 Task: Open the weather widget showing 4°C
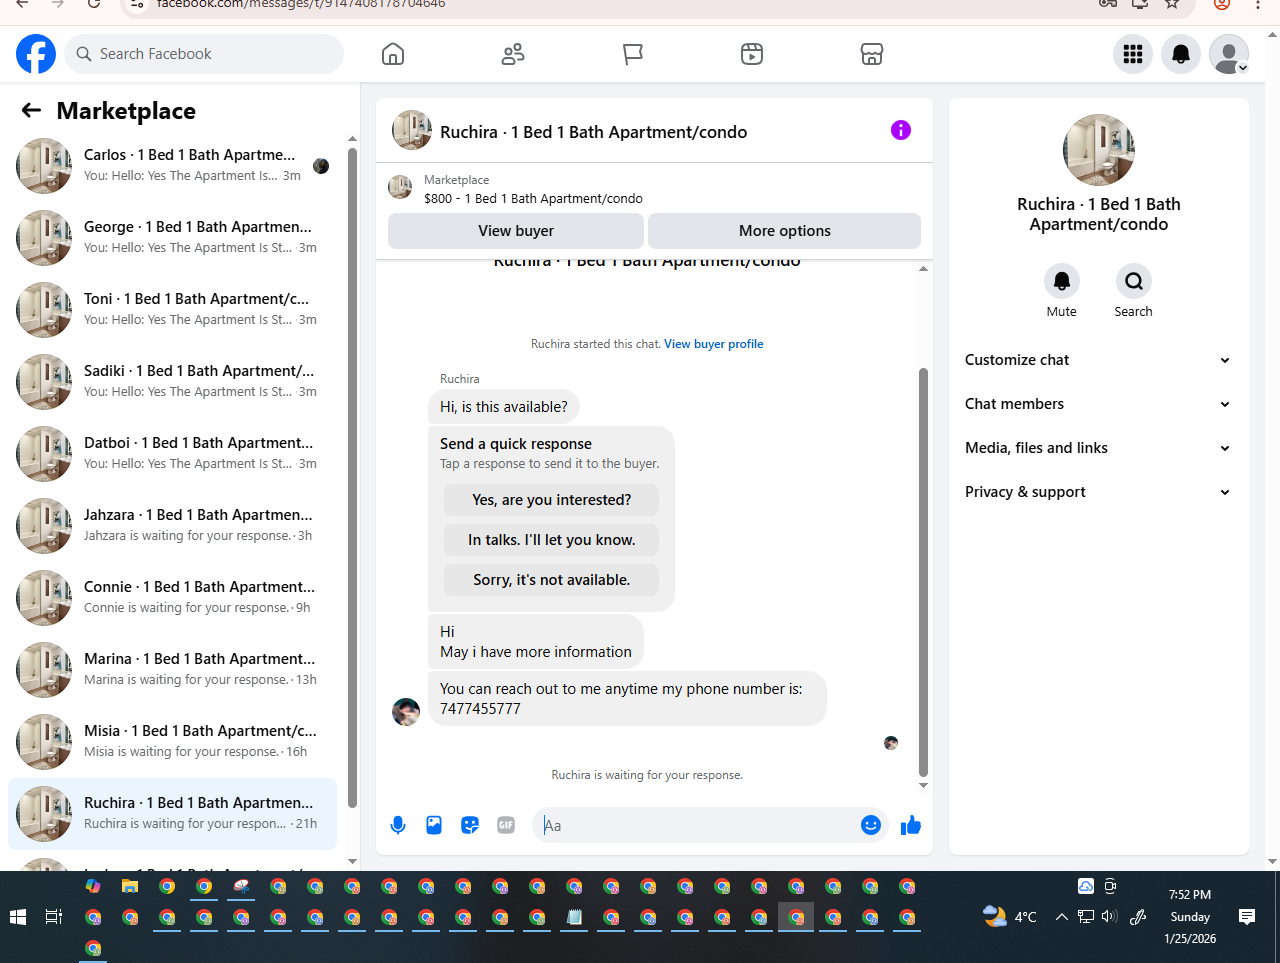tap(1010, 916)
